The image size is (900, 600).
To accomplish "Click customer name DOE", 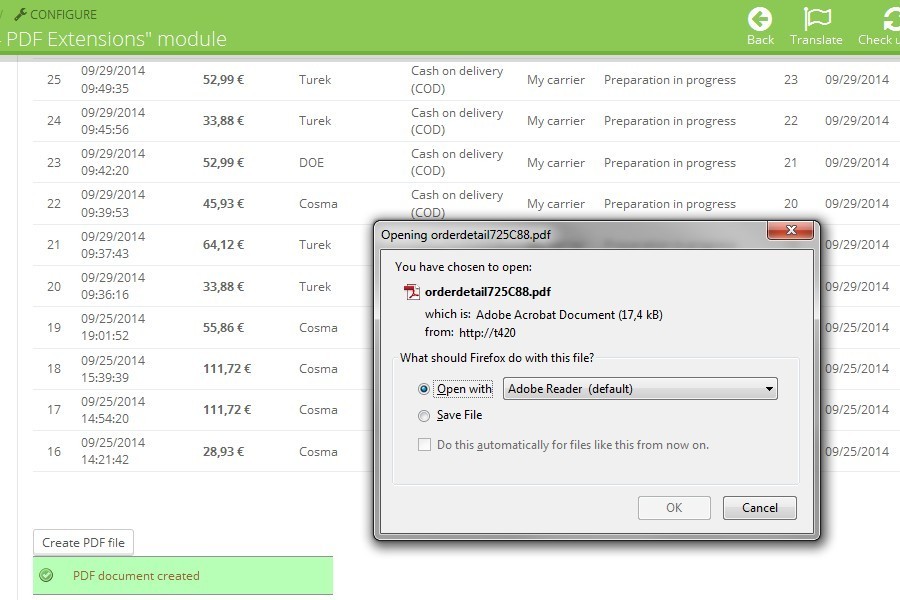I will click(311, 162).
